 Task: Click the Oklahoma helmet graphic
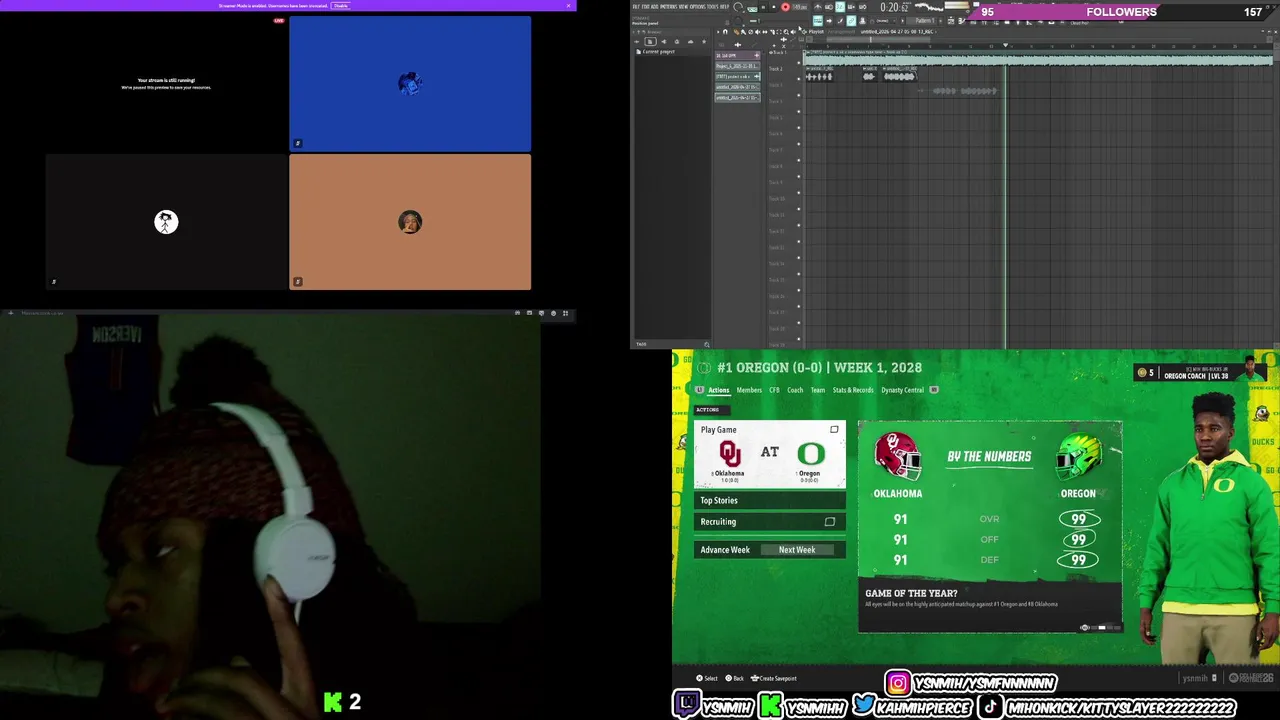pyautogui.click(x=897, y=456)
